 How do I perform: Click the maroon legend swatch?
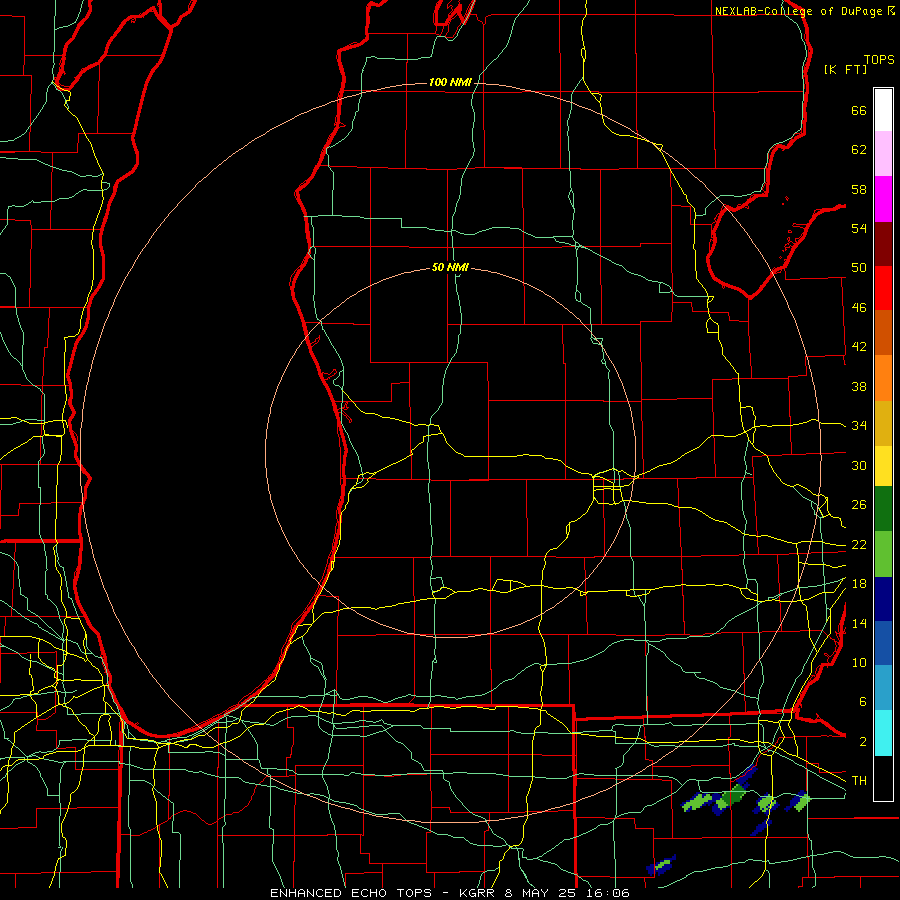click(883, 244)
